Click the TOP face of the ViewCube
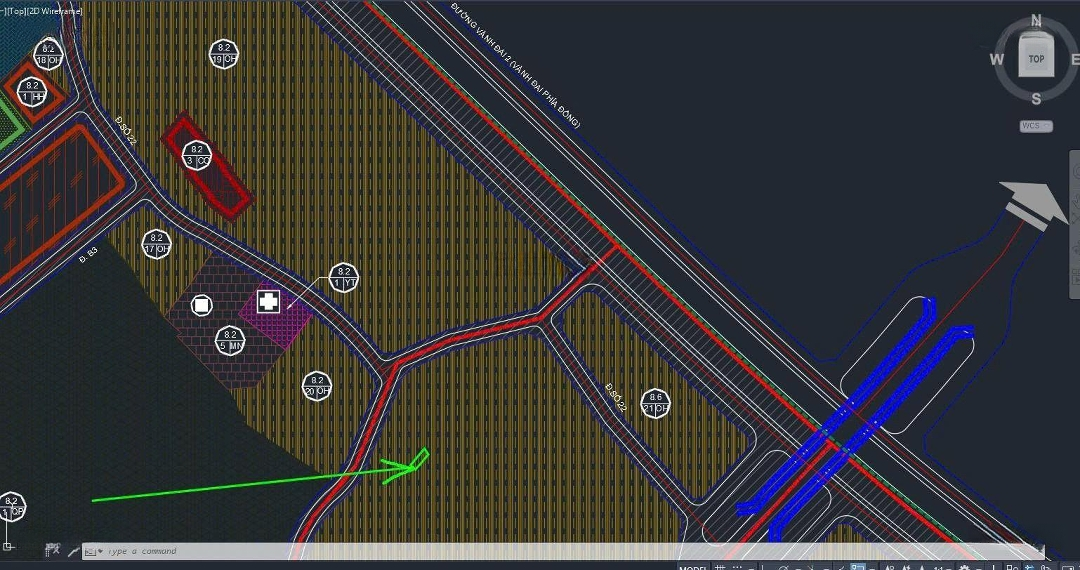This screenshot has height=570, width=1080. click(x=1036, y=59)
